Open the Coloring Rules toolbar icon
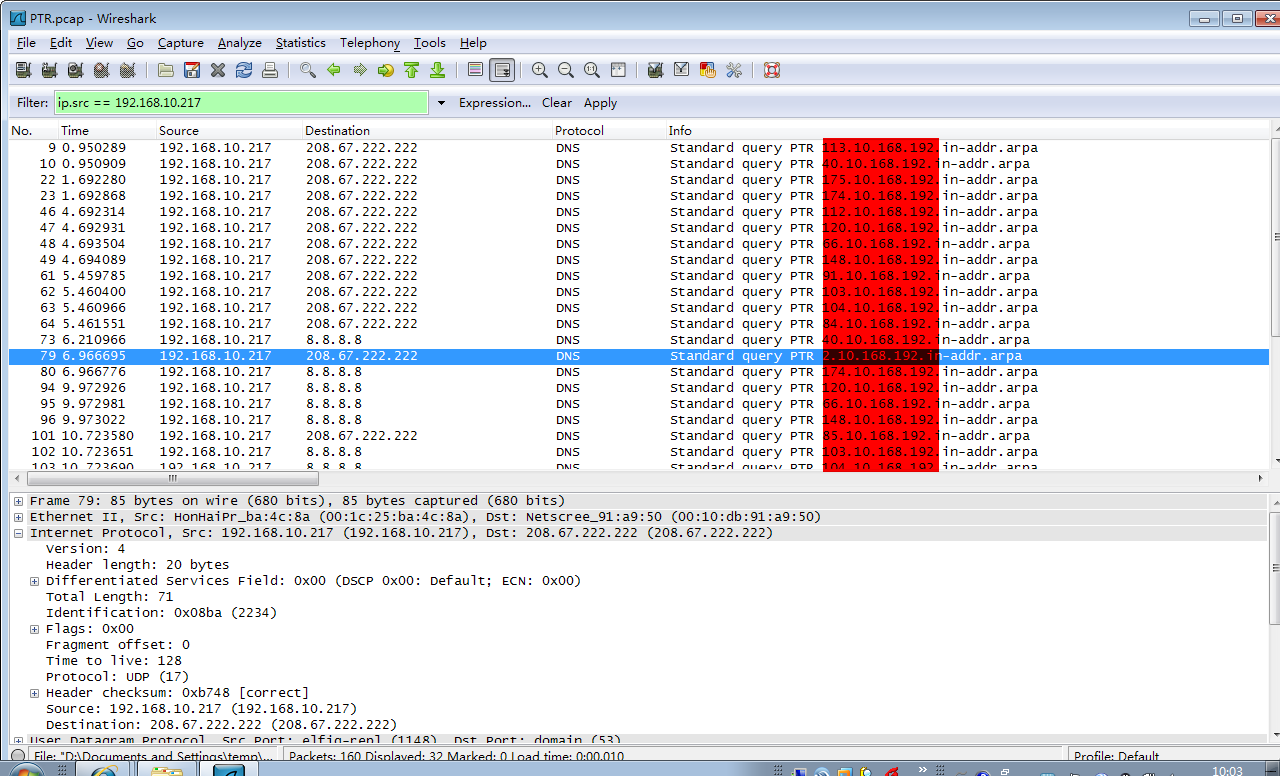The image size is (1280, 776). tap(708, 70)
